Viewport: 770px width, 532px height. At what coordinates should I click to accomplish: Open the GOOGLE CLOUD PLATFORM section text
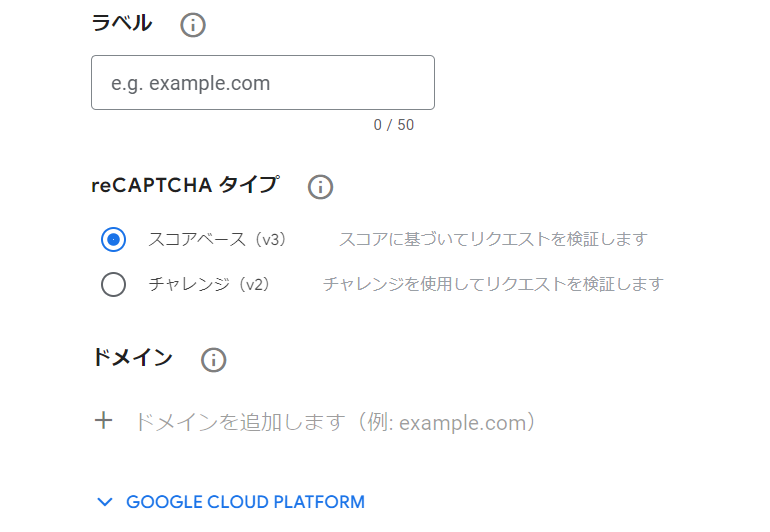[245, 502]
